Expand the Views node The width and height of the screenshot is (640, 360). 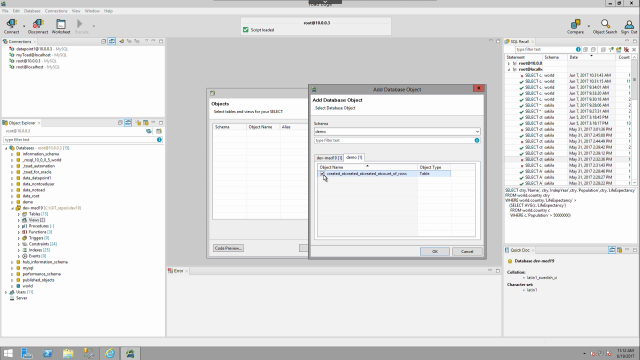pos(18,220)
